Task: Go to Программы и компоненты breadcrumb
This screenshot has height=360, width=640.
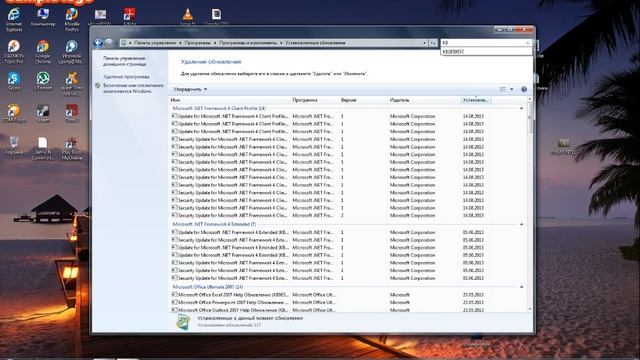Action: tap(248, 43)
